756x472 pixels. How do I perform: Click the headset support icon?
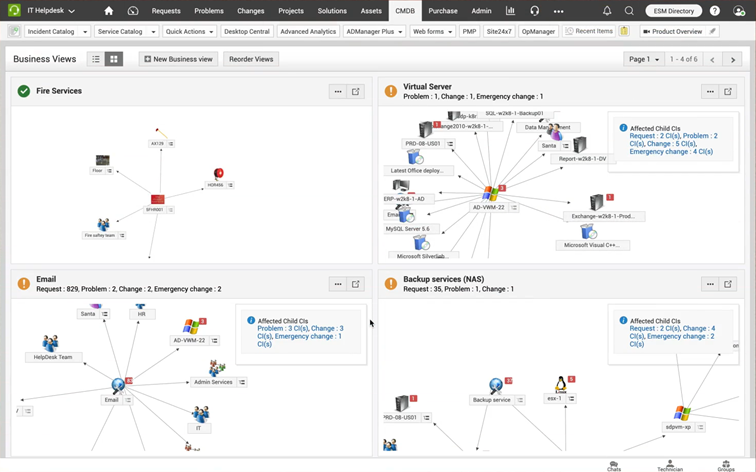point(535,11)
